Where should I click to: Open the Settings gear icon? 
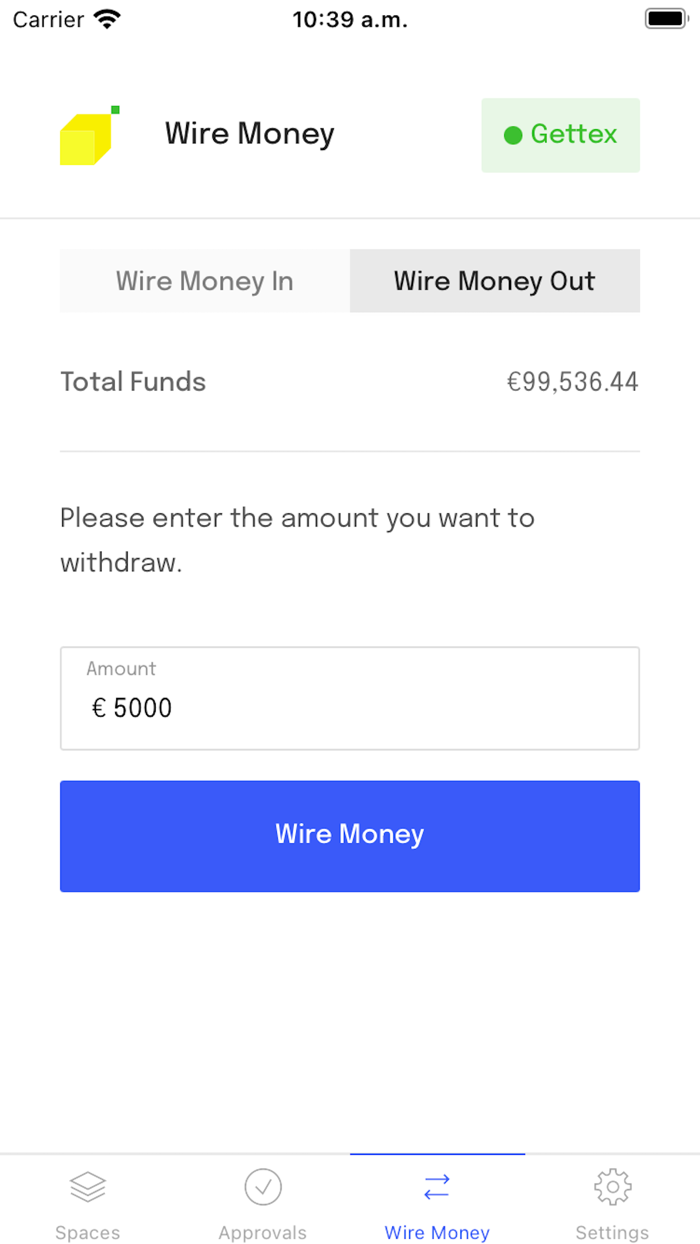pos(612,1187)
